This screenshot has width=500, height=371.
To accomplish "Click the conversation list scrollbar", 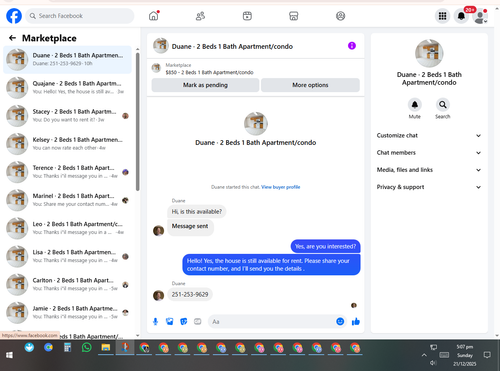I will coord(138,122).
